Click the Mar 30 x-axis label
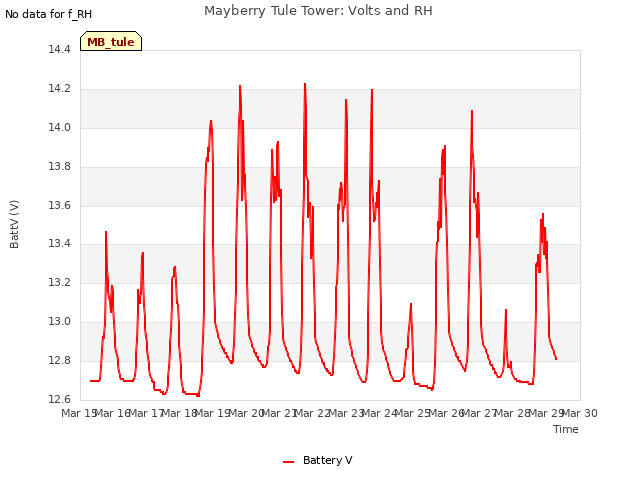 pyautogui.click(x=580, y=413)
